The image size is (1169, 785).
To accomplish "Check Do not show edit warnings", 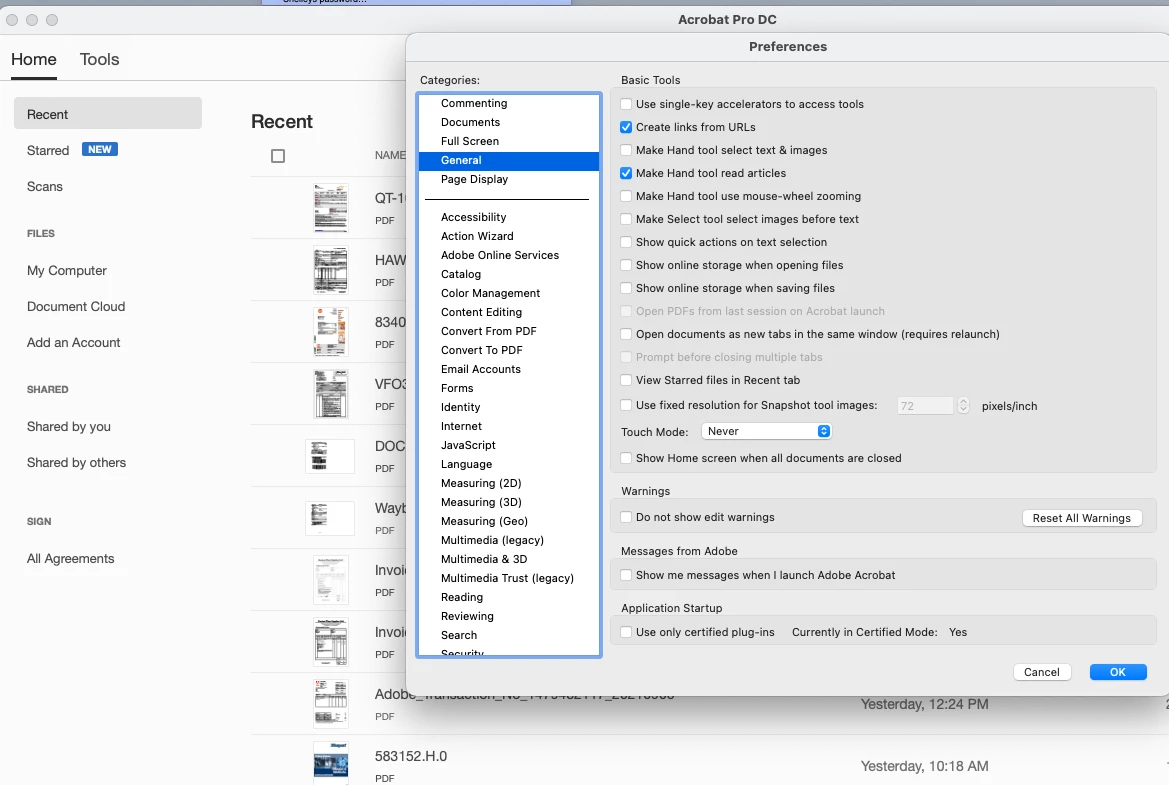I will pos(626,517).
